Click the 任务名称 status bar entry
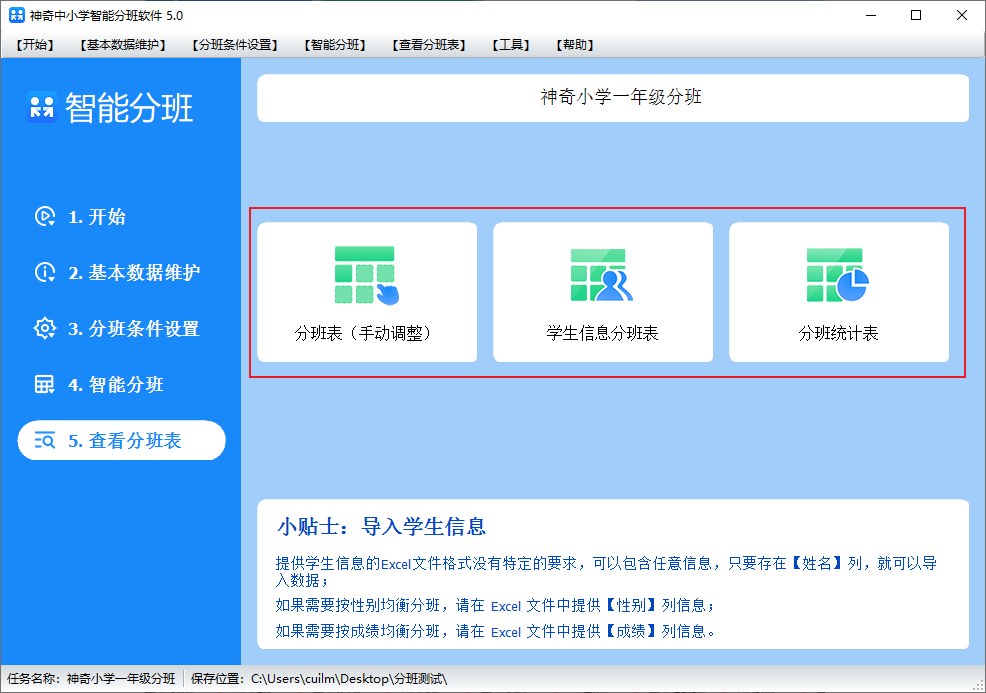 91,679
